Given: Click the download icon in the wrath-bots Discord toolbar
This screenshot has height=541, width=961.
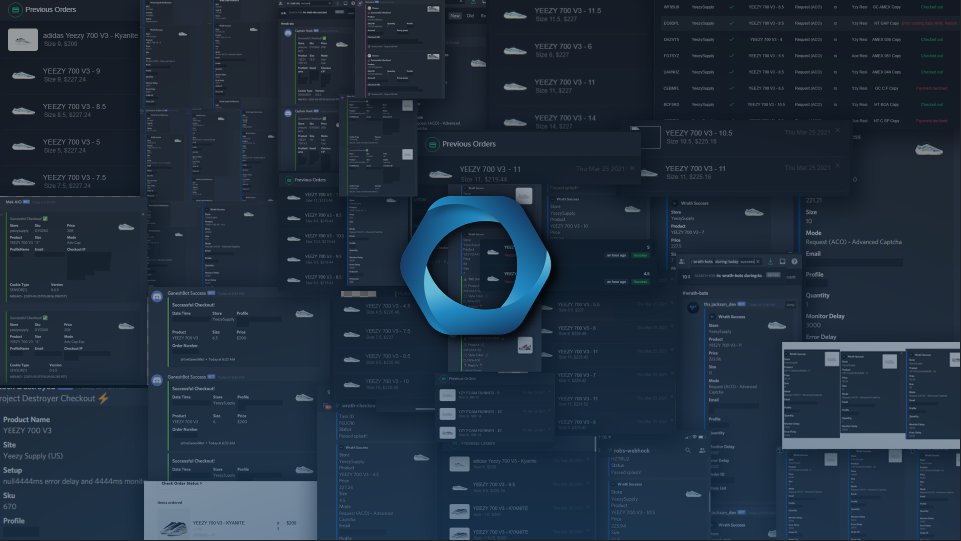Looking at the screenshot, I should click(x=770, y=262).
